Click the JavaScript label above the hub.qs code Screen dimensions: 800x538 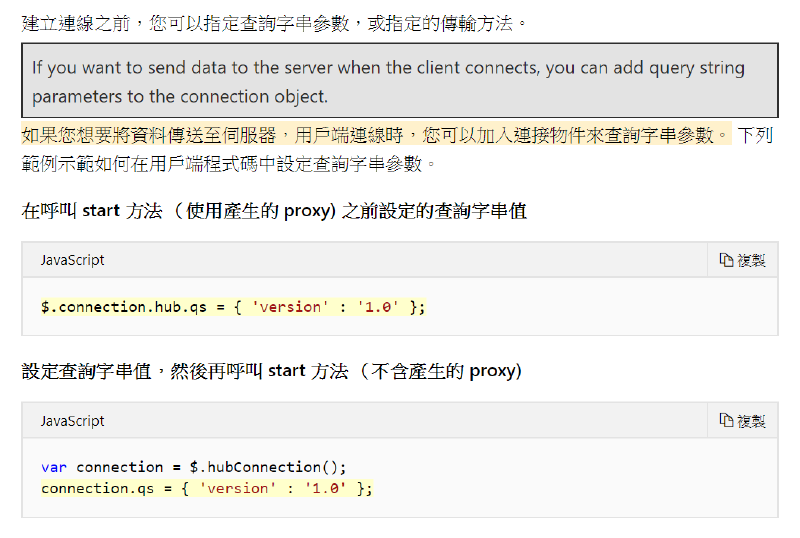(72, 260)
